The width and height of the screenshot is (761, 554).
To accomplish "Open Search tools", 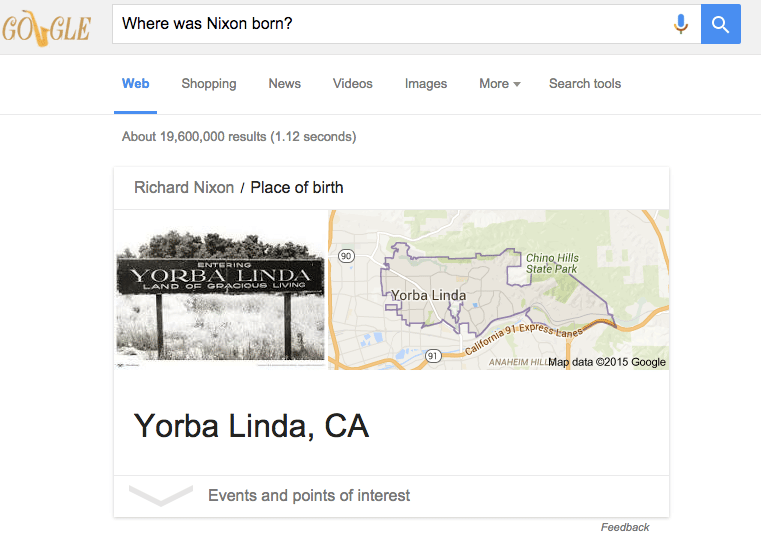I will point(585,84).
